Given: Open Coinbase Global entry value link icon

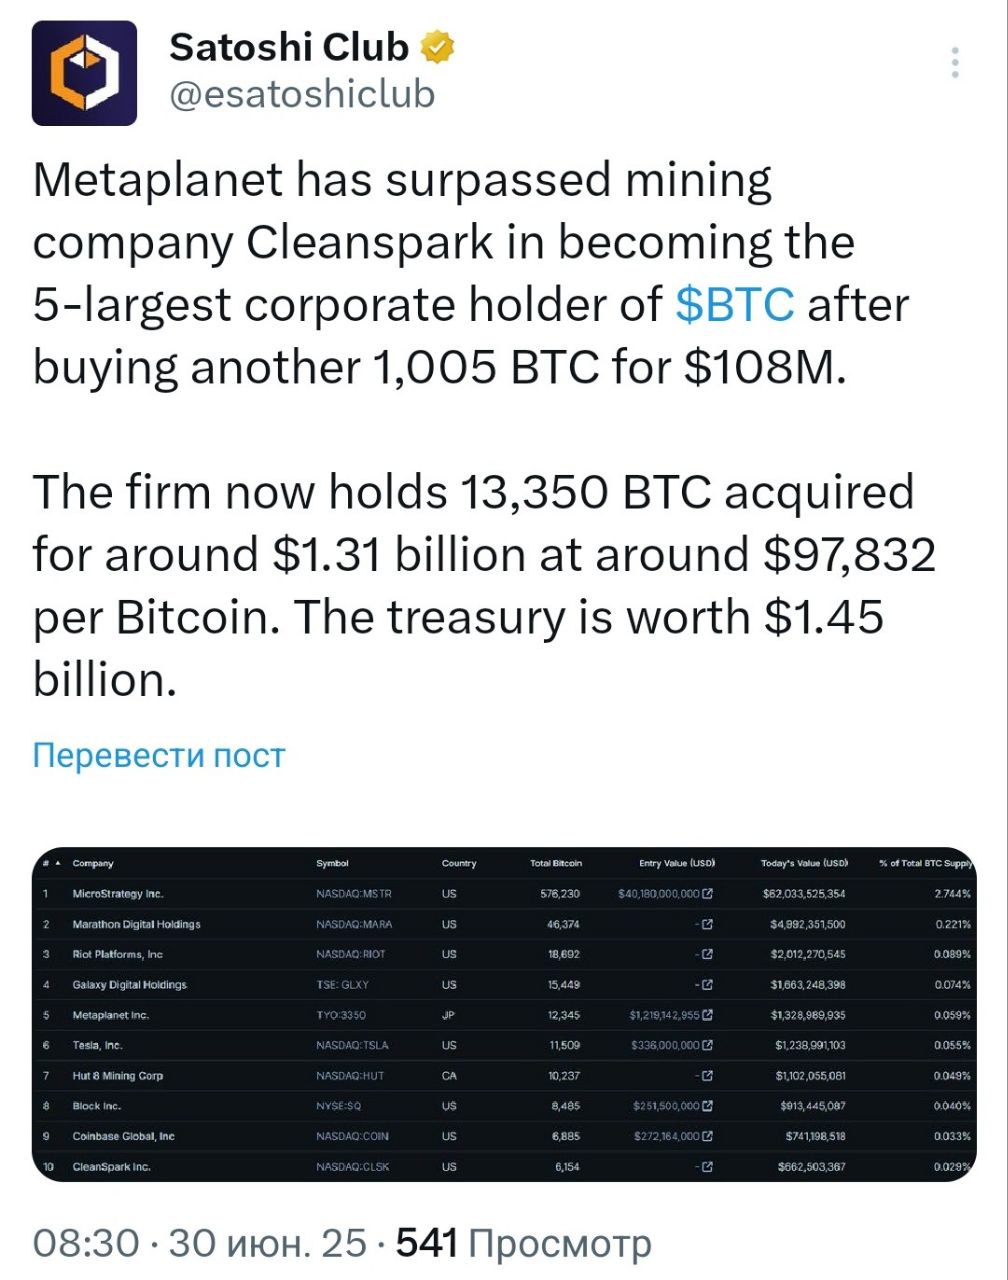Looking at the screenshot, I should [708, 1136].
